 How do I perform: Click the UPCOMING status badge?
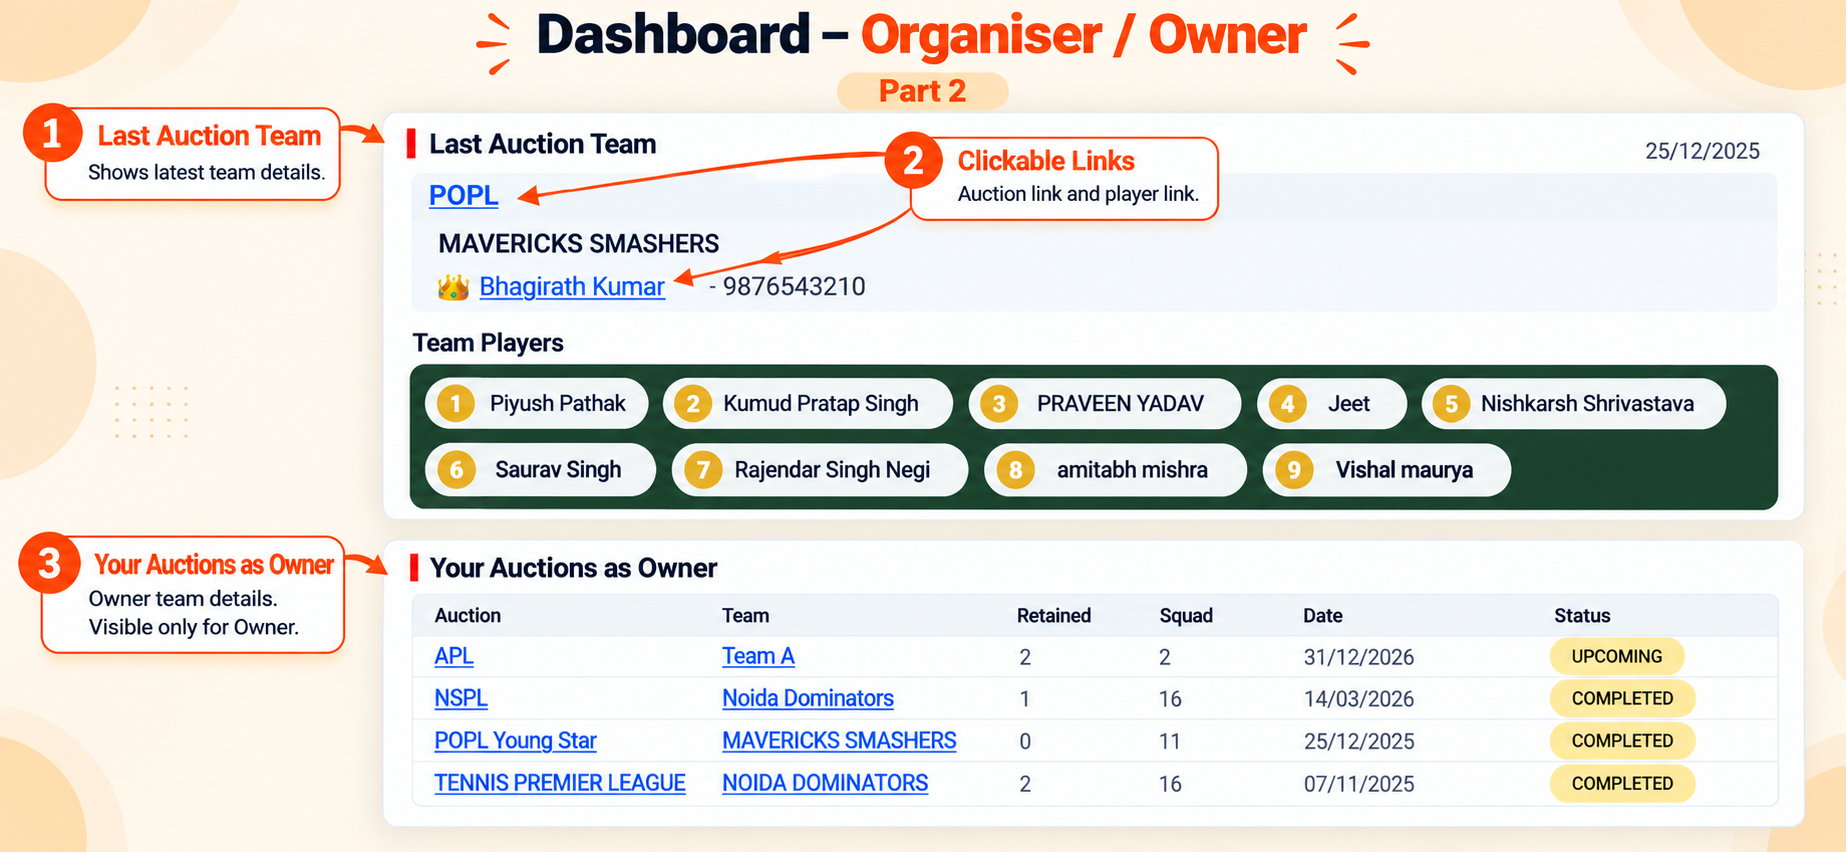pos(1616,657)
